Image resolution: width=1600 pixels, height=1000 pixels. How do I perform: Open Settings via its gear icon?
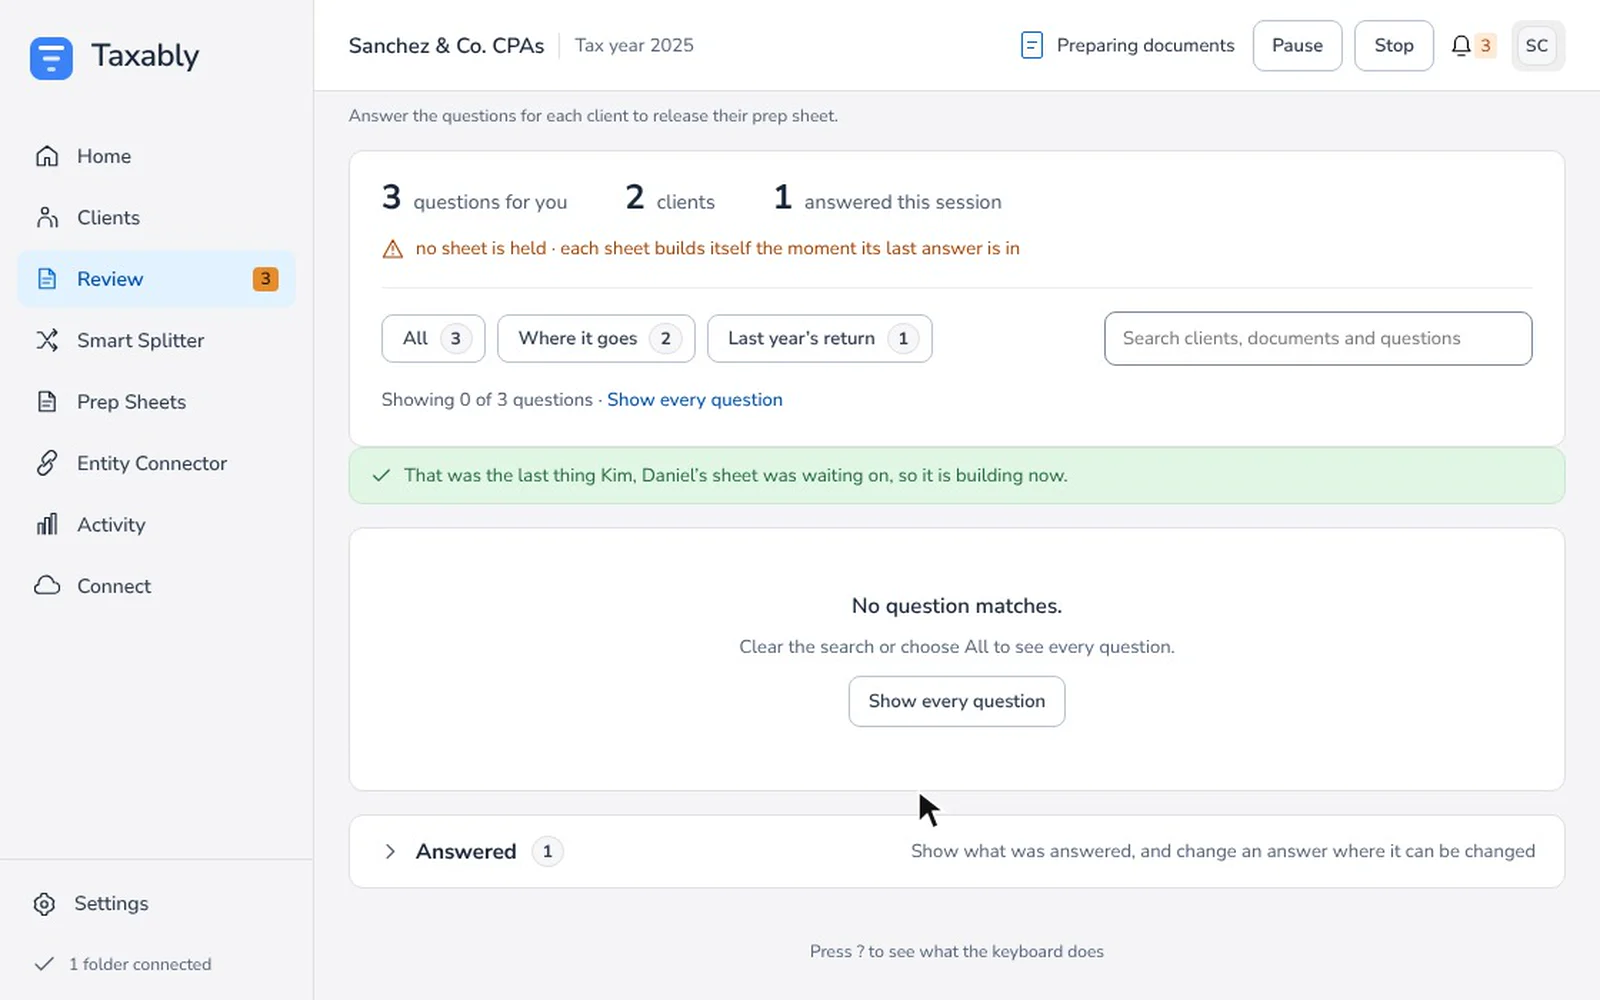point(44,904)
